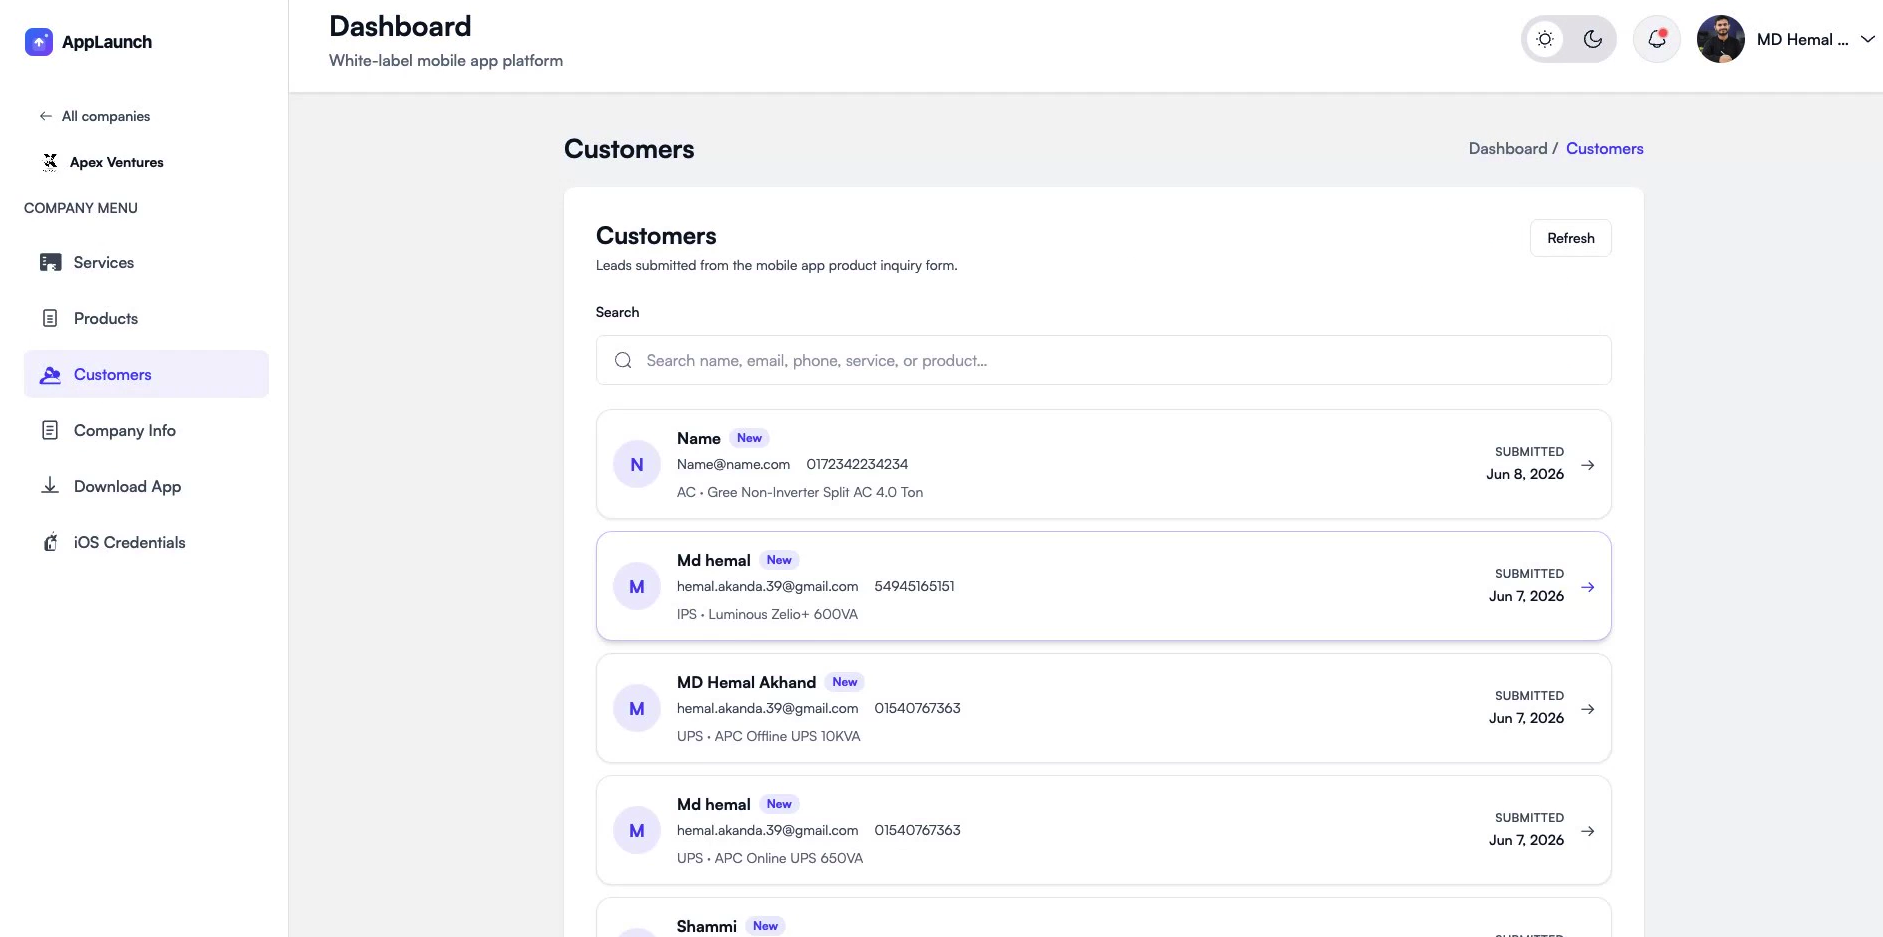1883x937 pixels.
Task: Open the APC Online UPS 650VA lead arrow
Action: [1588, 831]
